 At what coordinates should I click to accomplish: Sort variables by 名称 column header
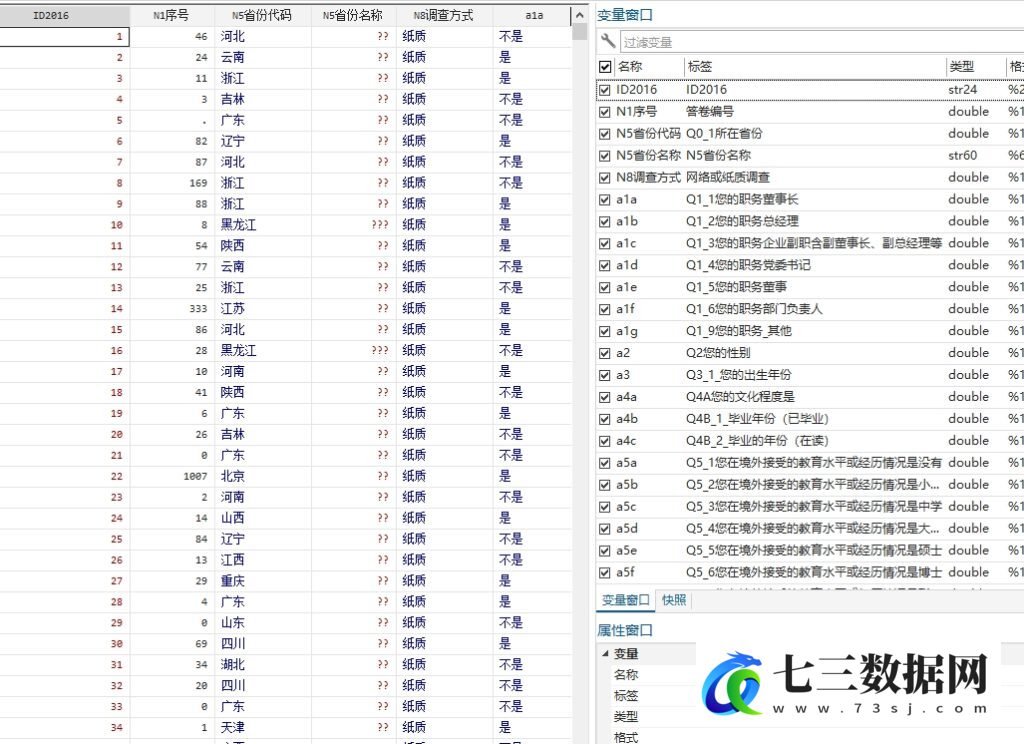pos(649,67)
